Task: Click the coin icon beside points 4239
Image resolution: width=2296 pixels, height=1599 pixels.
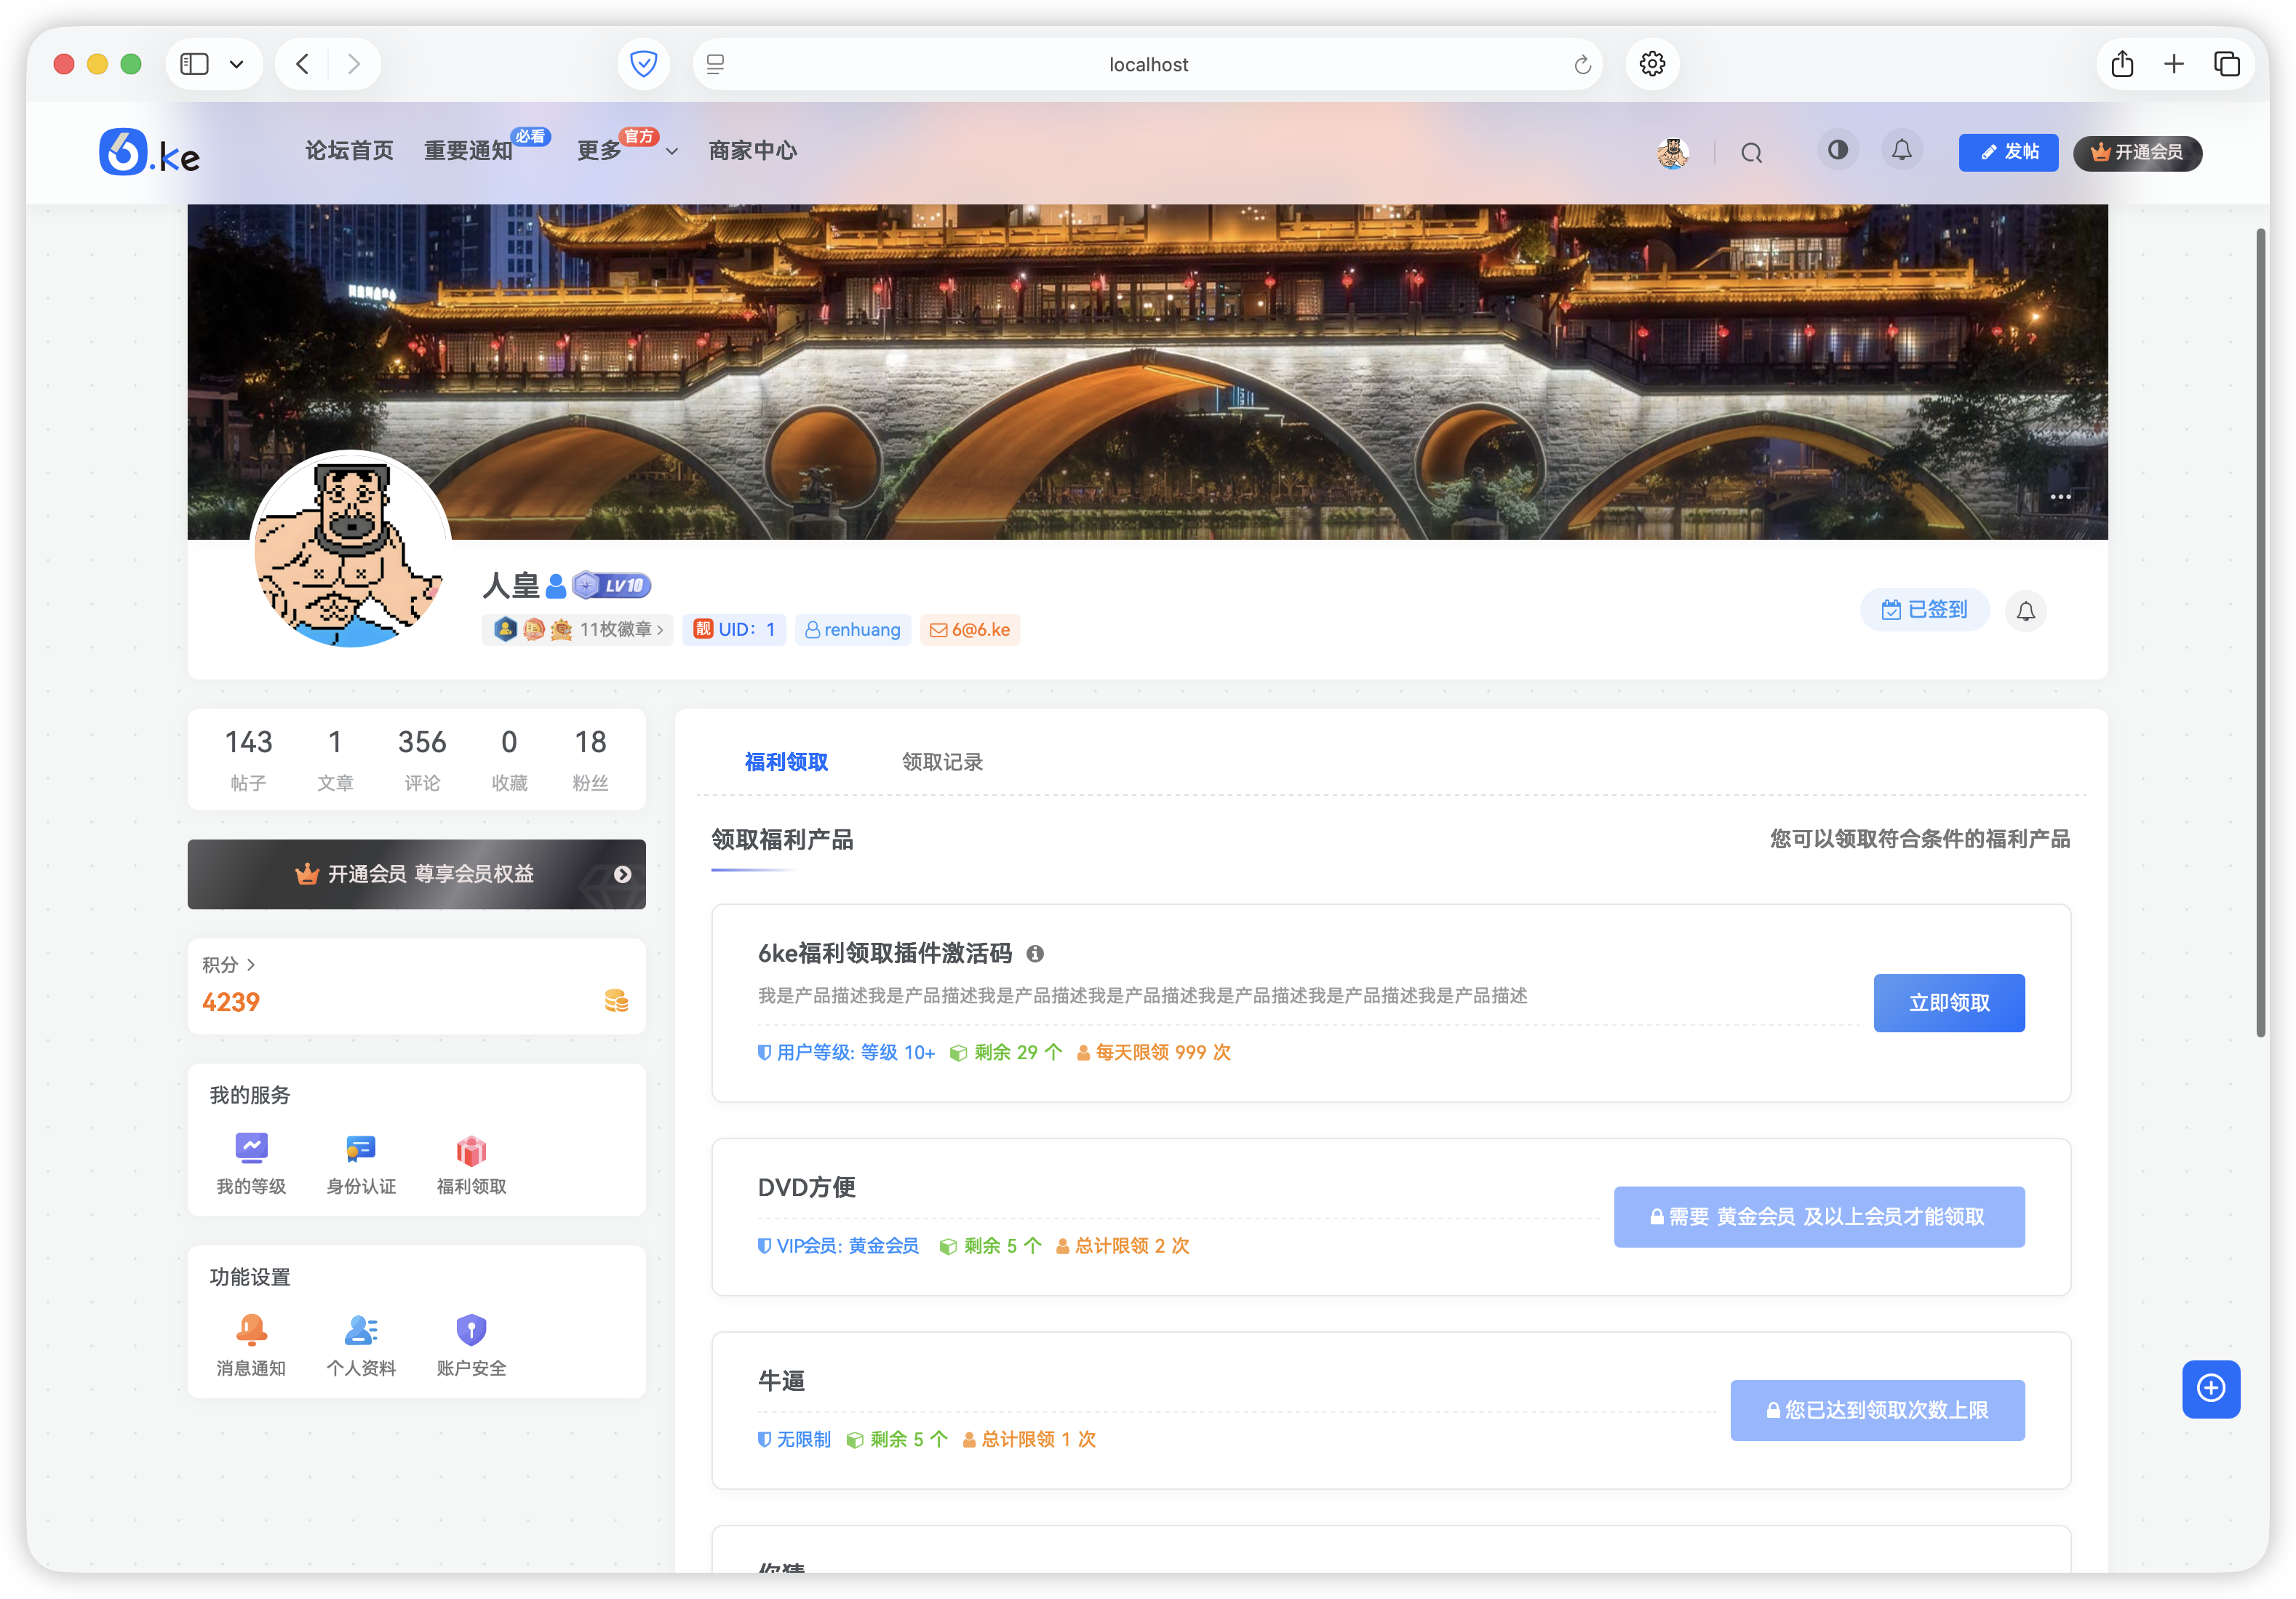Action: (x=616, y=1001)
